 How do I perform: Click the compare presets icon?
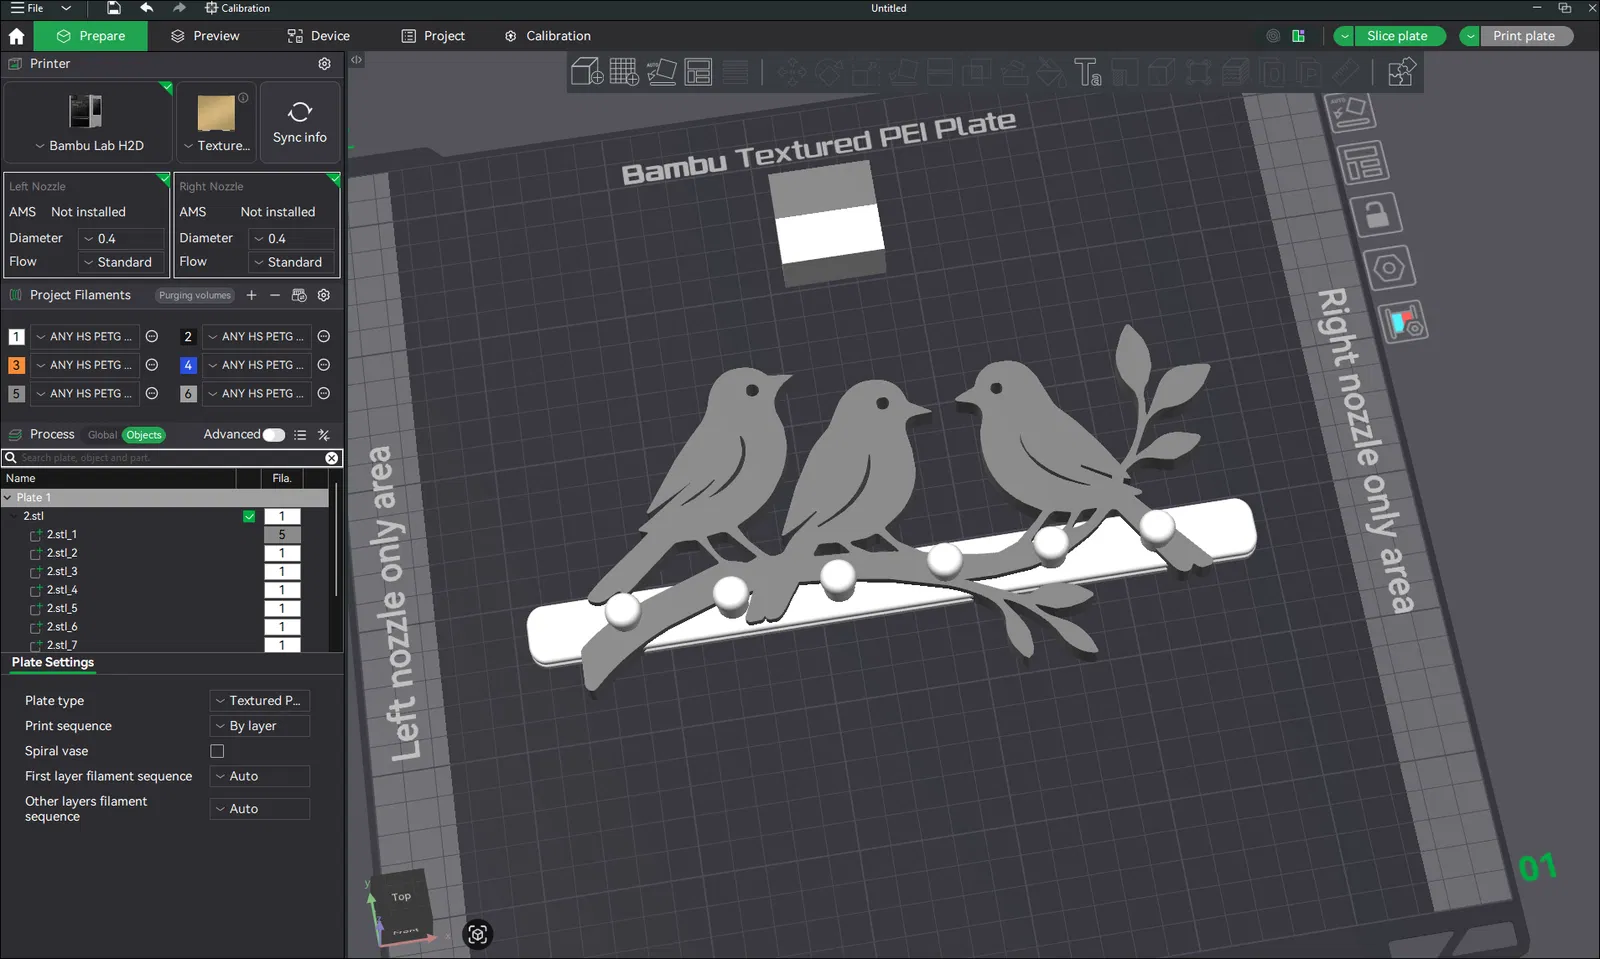[x=324, y=435]
